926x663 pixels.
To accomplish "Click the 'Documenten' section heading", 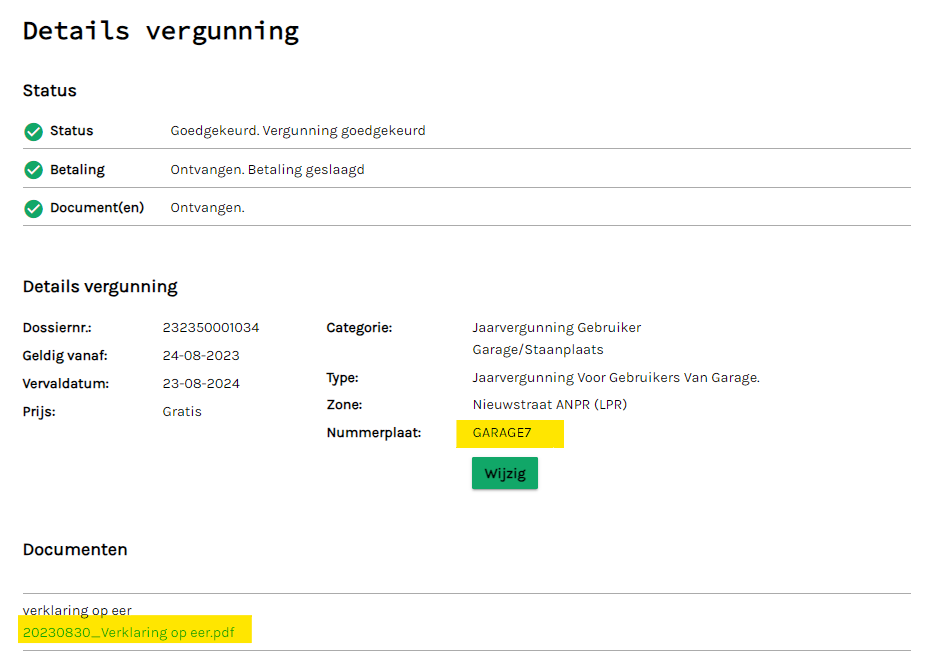I will point(75,549).
